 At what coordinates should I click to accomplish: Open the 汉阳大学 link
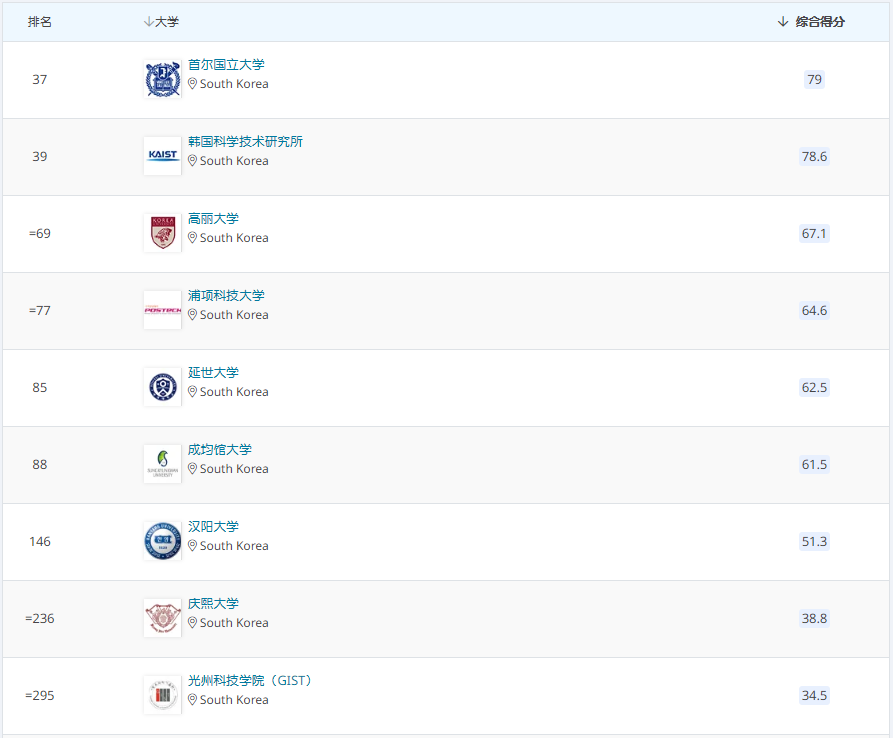click(x=214, y=526)
